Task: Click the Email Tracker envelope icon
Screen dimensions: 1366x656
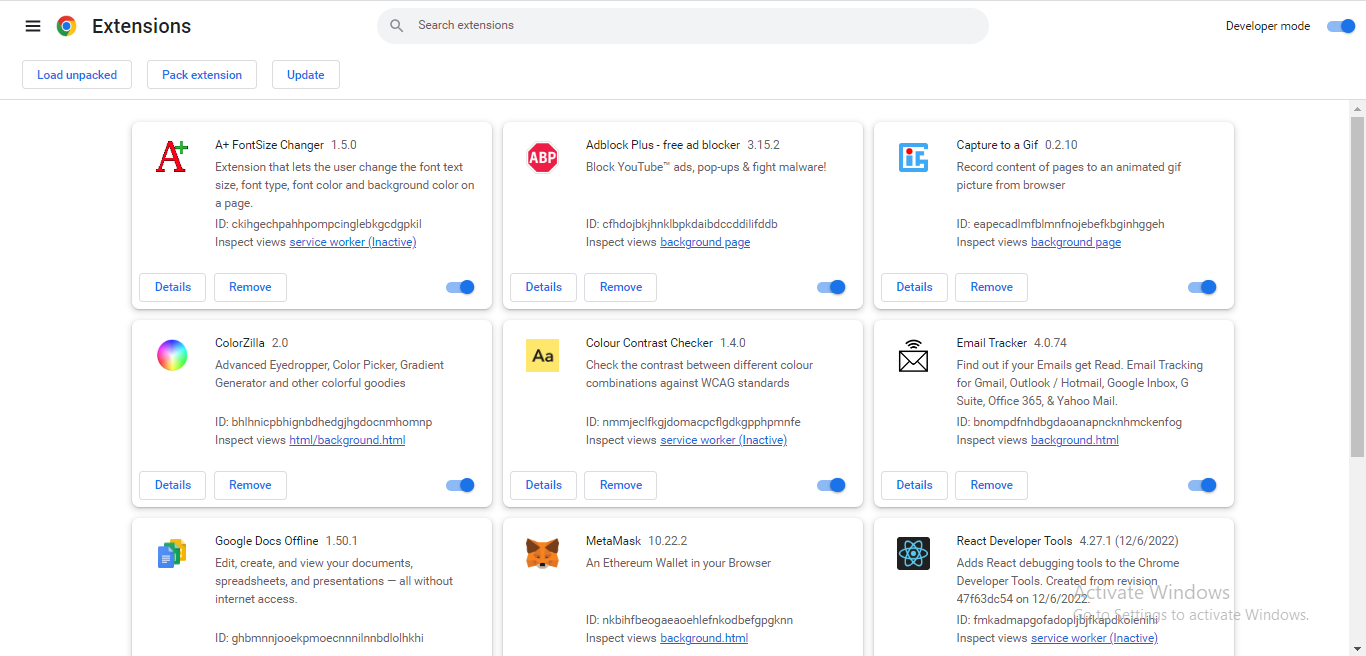Action: (914, 355)
